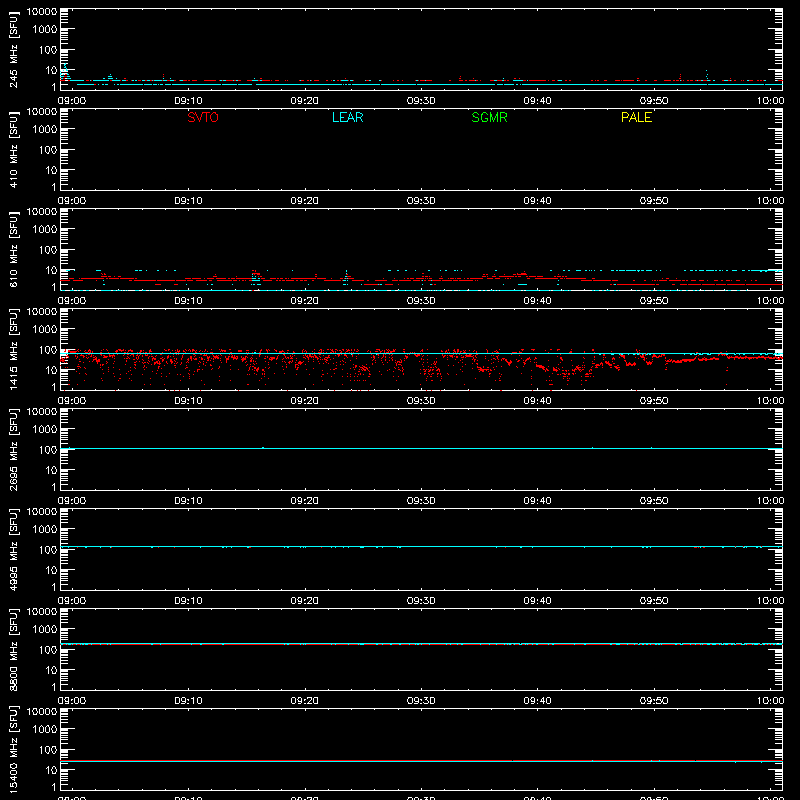Click 09:30 tick under the 610 MHz plot

tap(421, 301)
